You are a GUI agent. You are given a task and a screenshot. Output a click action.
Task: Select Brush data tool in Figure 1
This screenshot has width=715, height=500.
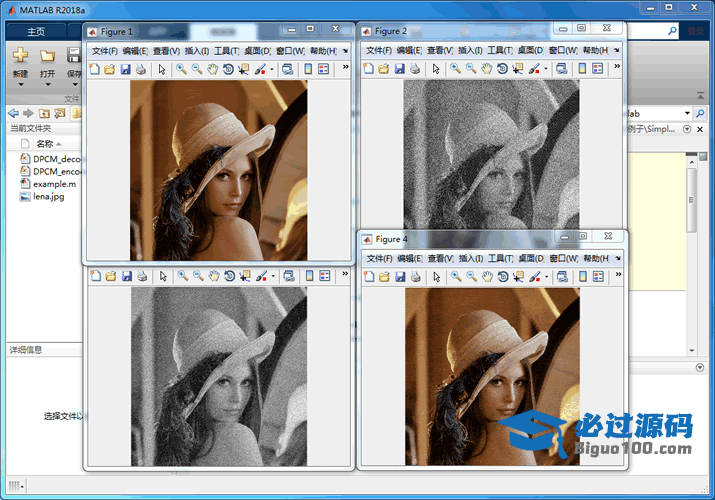tap(260, 69)
